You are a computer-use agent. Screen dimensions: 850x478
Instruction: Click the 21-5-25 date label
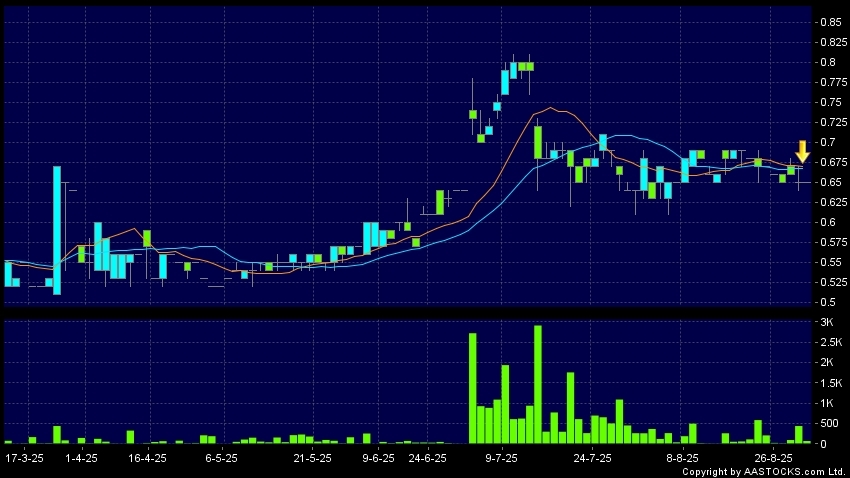[x=312, y=458]
